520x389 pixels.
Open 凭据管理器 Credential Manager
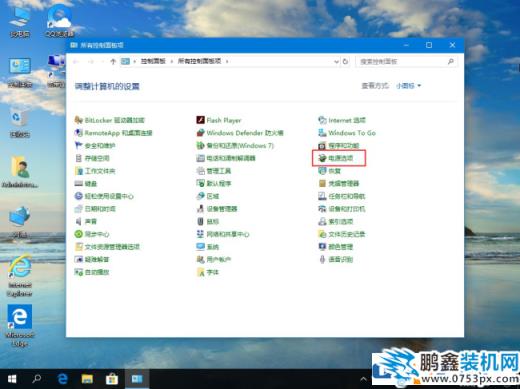[x=339, y=184]
